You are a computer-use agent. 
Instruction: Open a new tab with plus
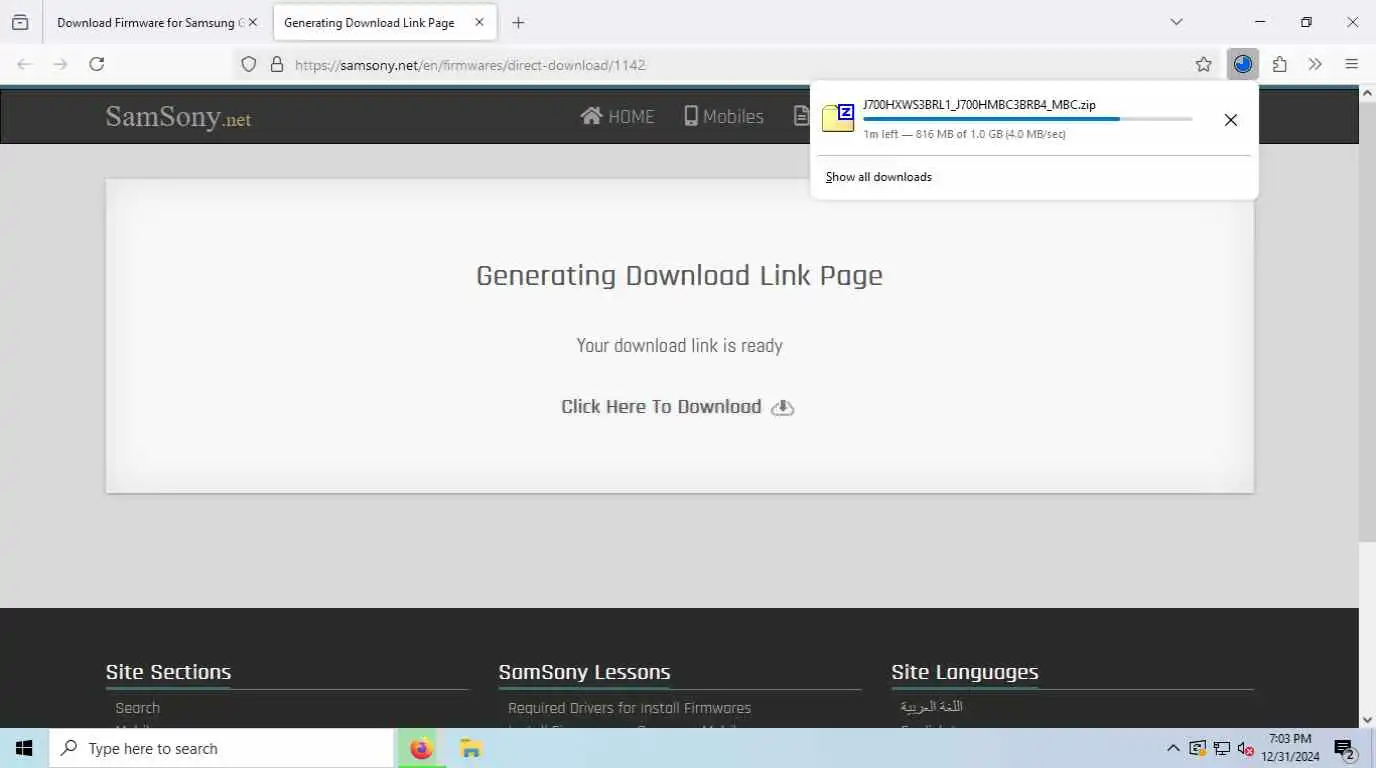point(518,22)
